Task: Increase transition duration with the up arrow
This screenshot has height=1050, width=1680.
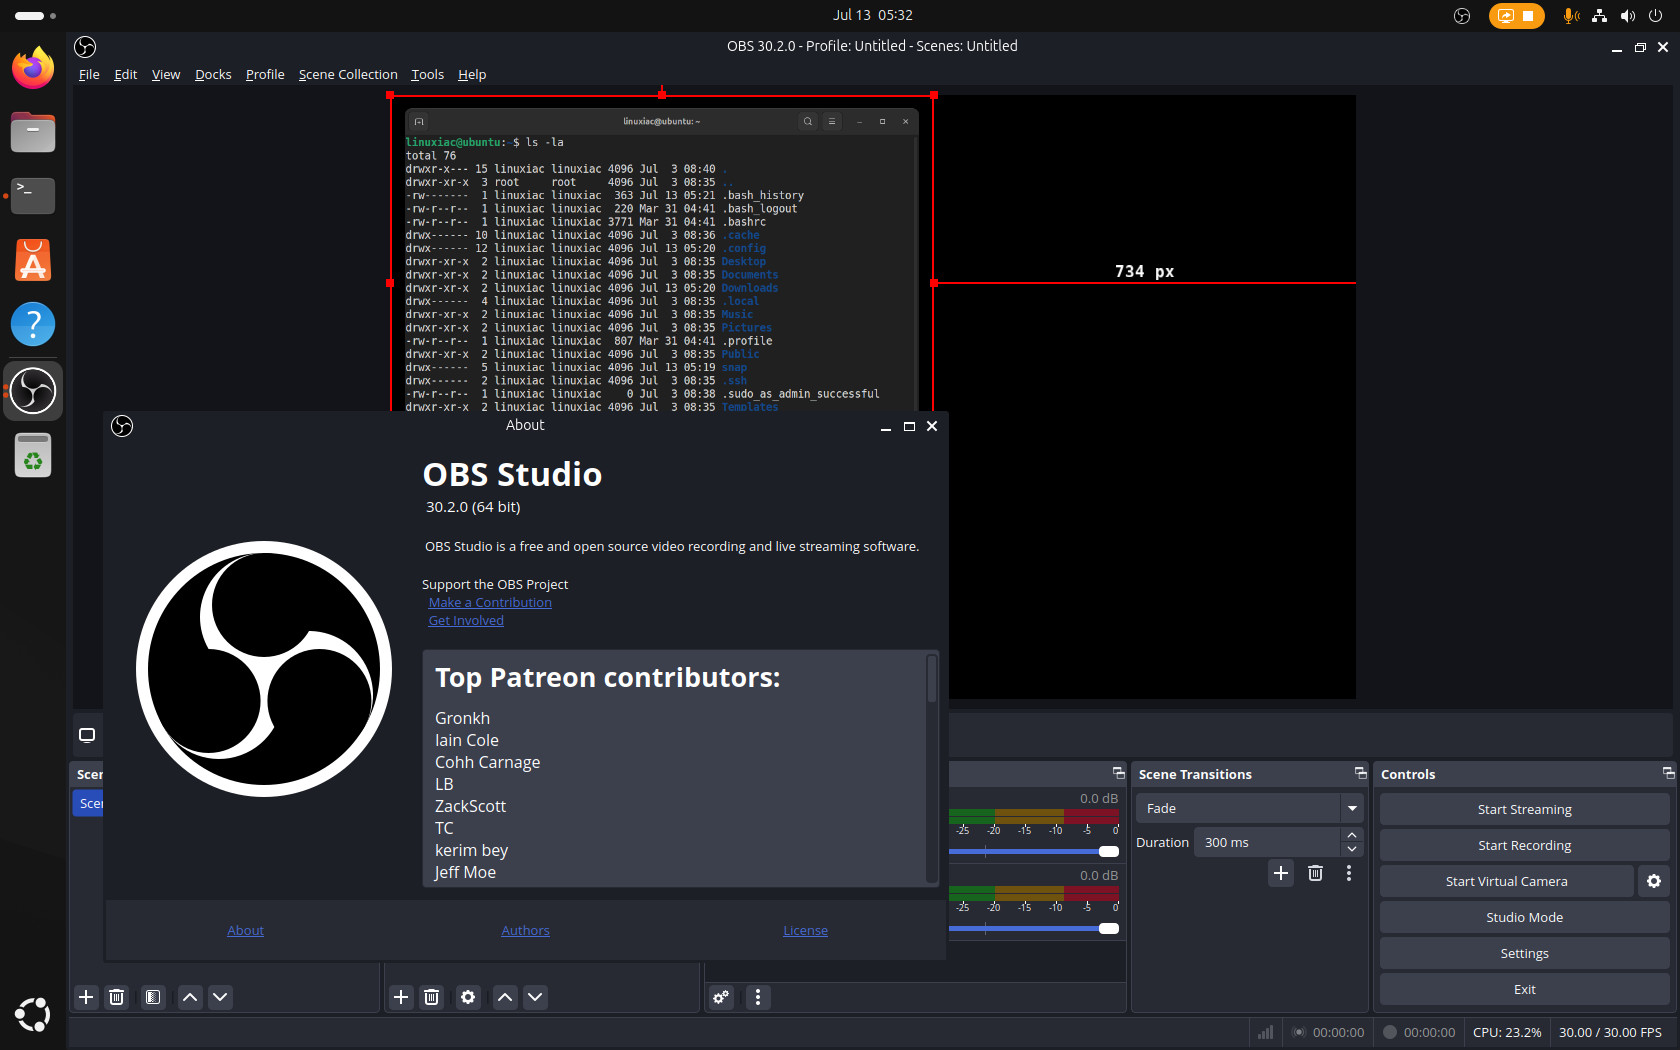Action: (1352, 835)
